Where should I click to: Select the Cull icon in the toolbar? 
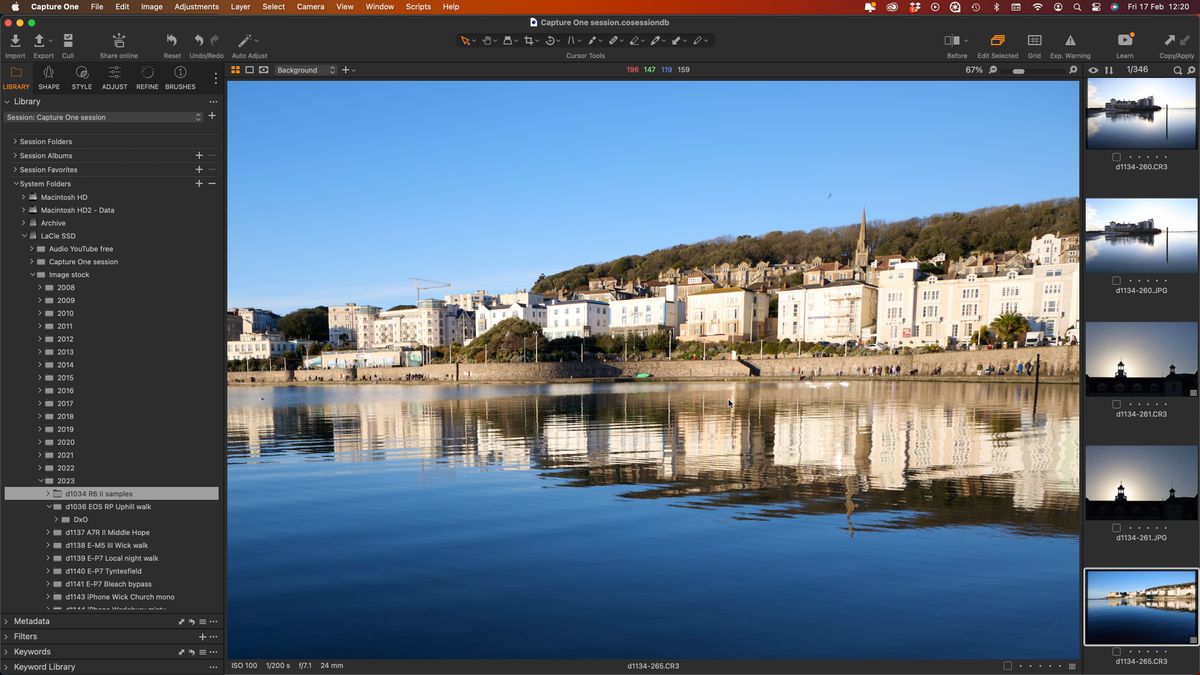click(x=67, y=42)
